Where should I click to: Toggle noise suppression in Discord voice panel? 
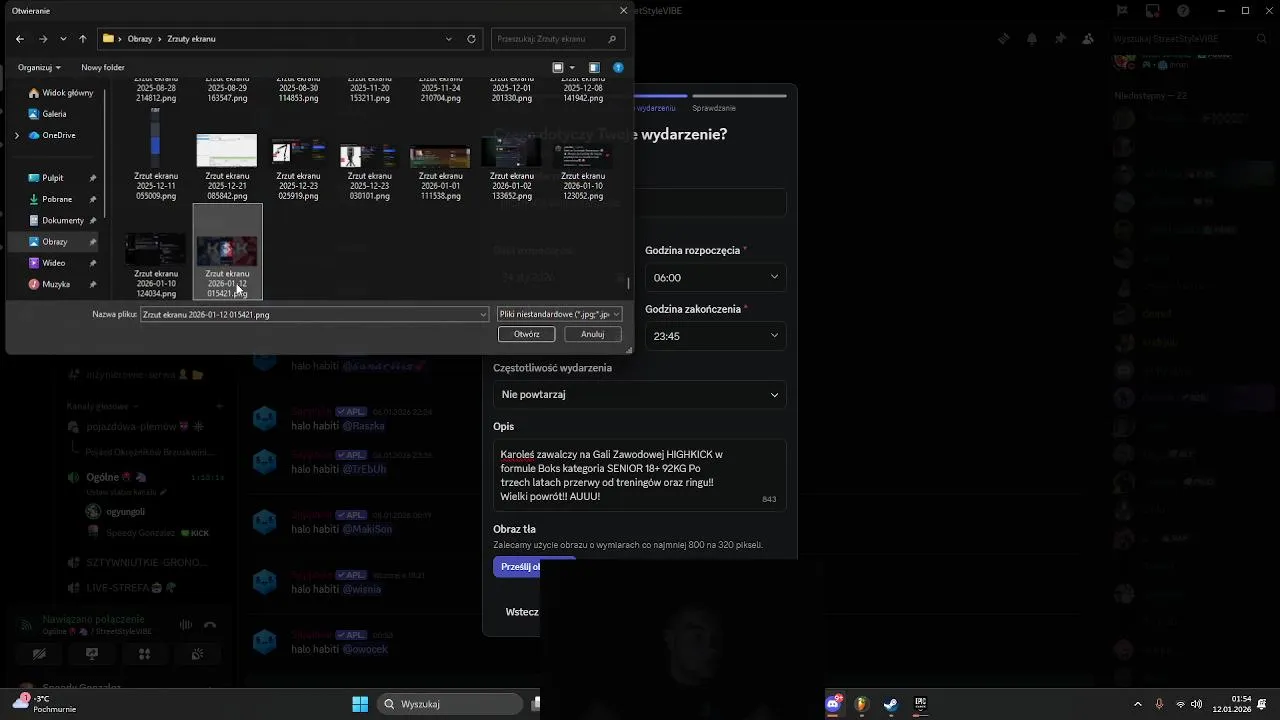tap(185, 625)
